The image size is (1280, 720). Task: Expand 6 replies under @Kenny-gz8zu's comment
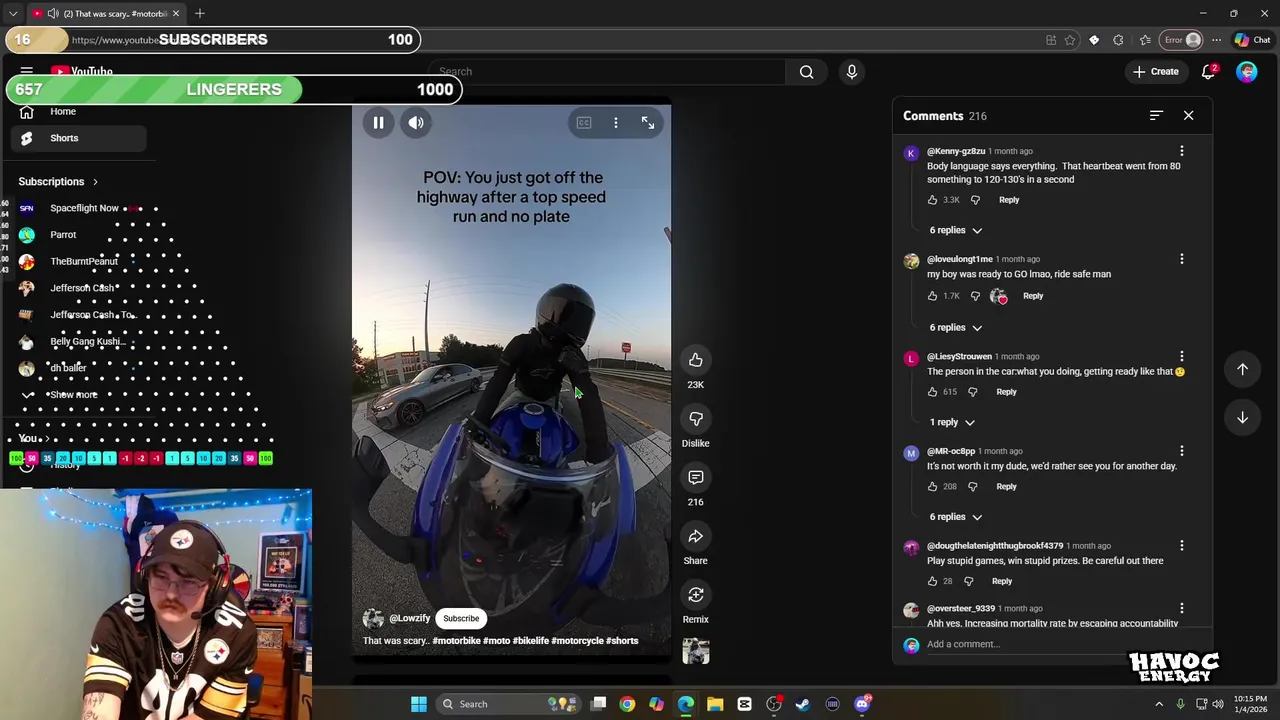(955, 230)
